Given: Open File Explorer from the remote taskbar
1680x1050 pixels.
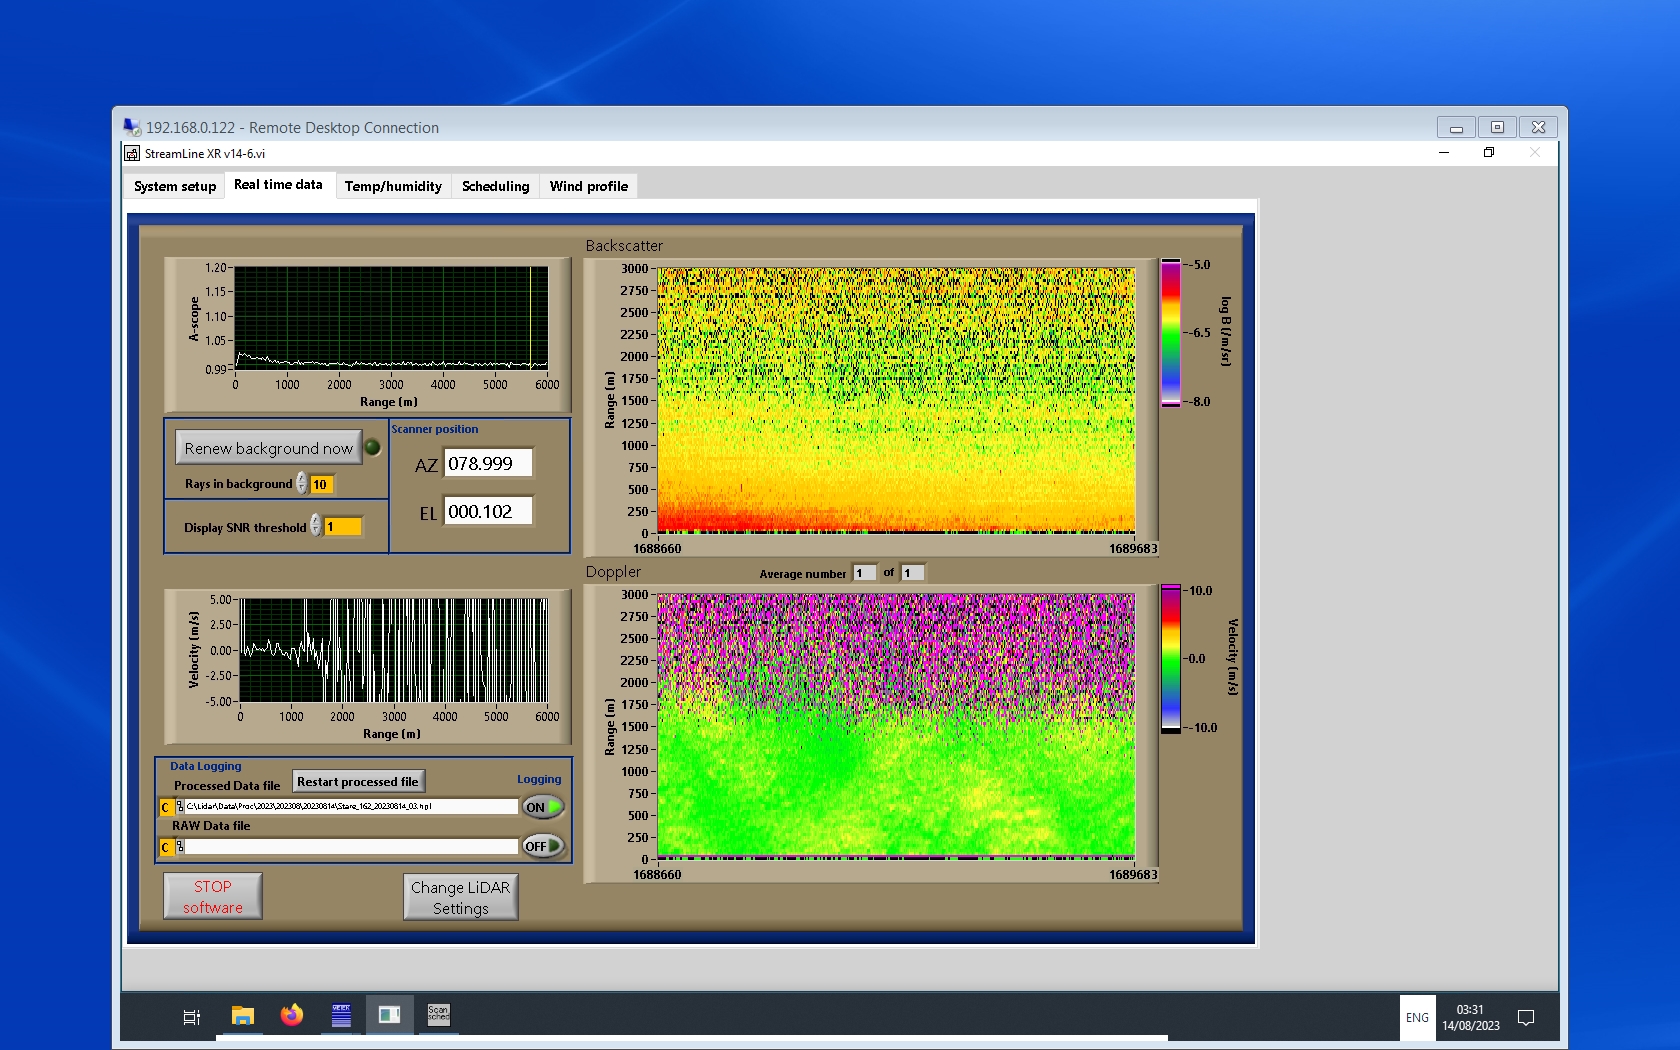Looking at the screenshot, I should coord(242,1016).
